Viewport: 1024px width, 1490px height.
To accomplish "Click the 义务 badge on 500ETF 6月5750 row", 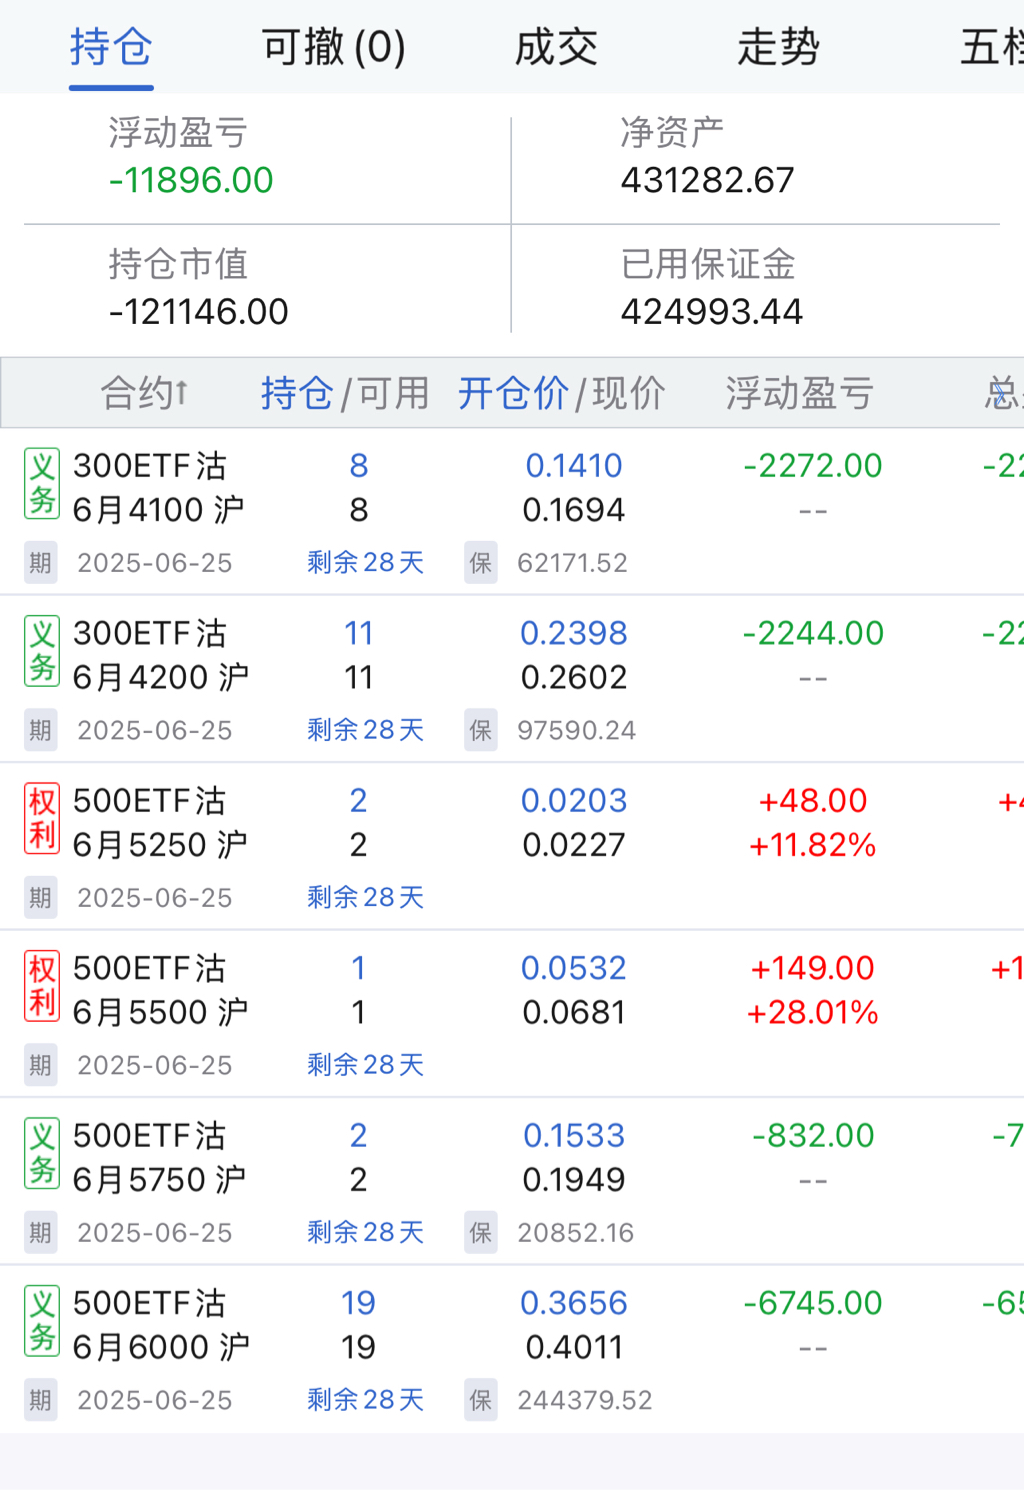I will (42, 1154).
